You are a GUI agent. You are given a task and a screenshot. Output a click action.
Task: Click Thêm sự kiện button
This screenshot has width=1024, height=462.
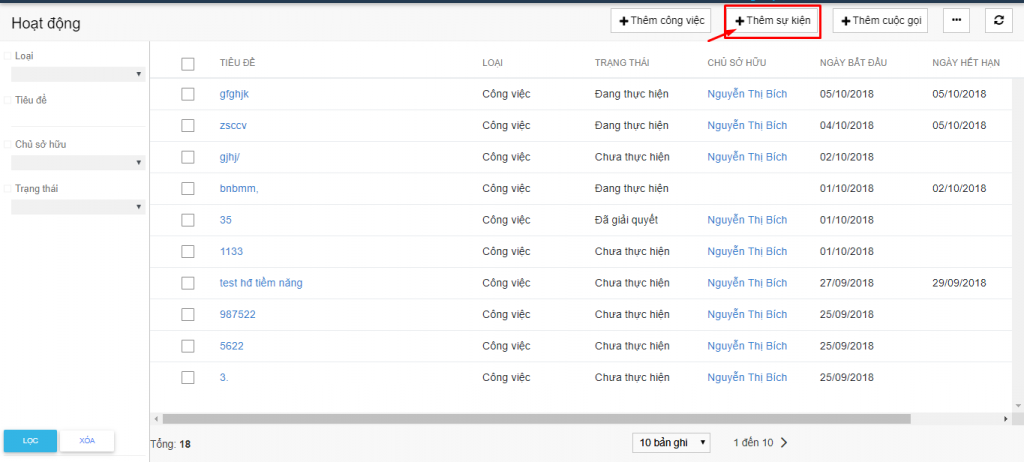(773, 21)
